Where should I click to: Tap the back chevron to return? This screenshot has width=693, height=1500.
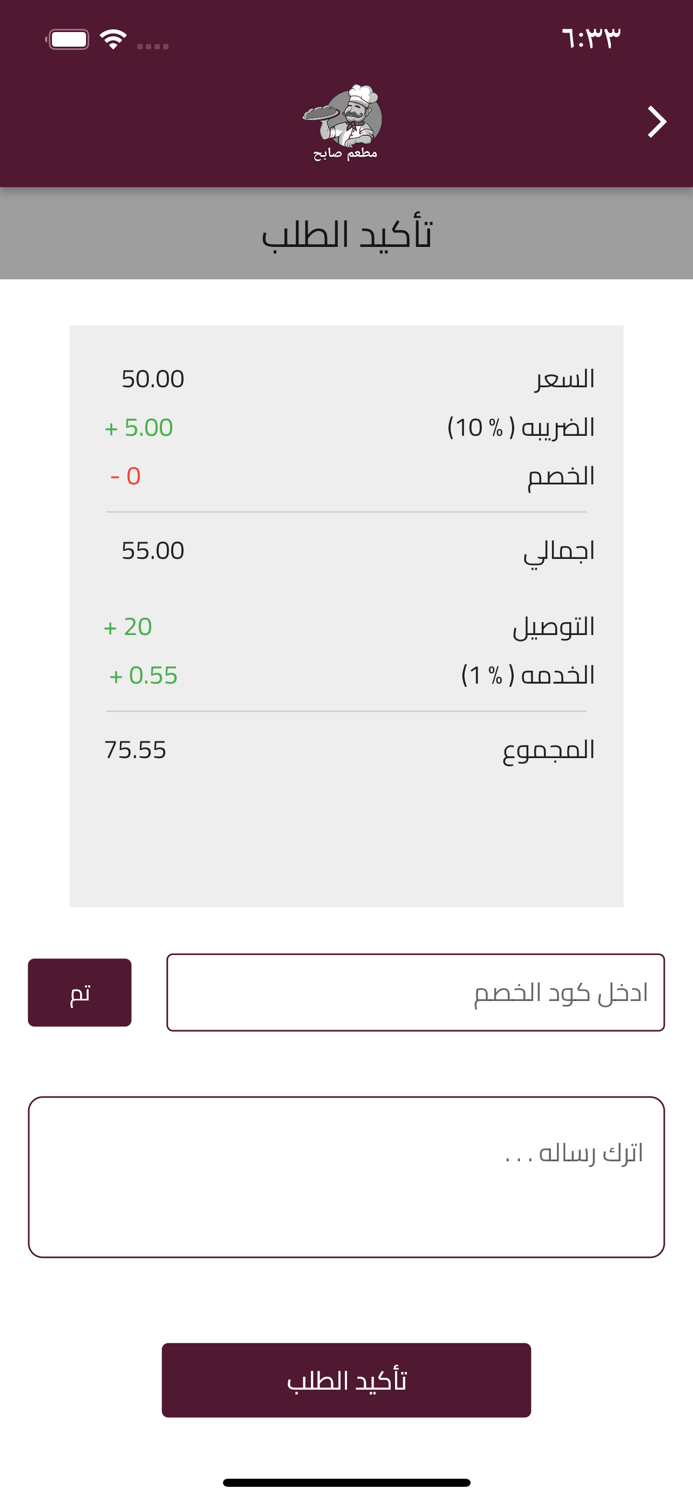pos(657,121)
